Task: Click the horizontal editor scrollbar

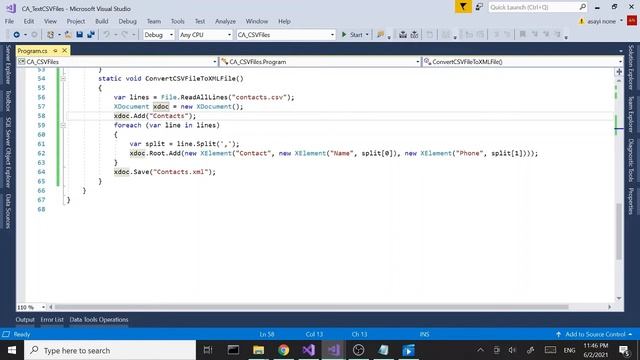Action: click(x=311, y=307)
